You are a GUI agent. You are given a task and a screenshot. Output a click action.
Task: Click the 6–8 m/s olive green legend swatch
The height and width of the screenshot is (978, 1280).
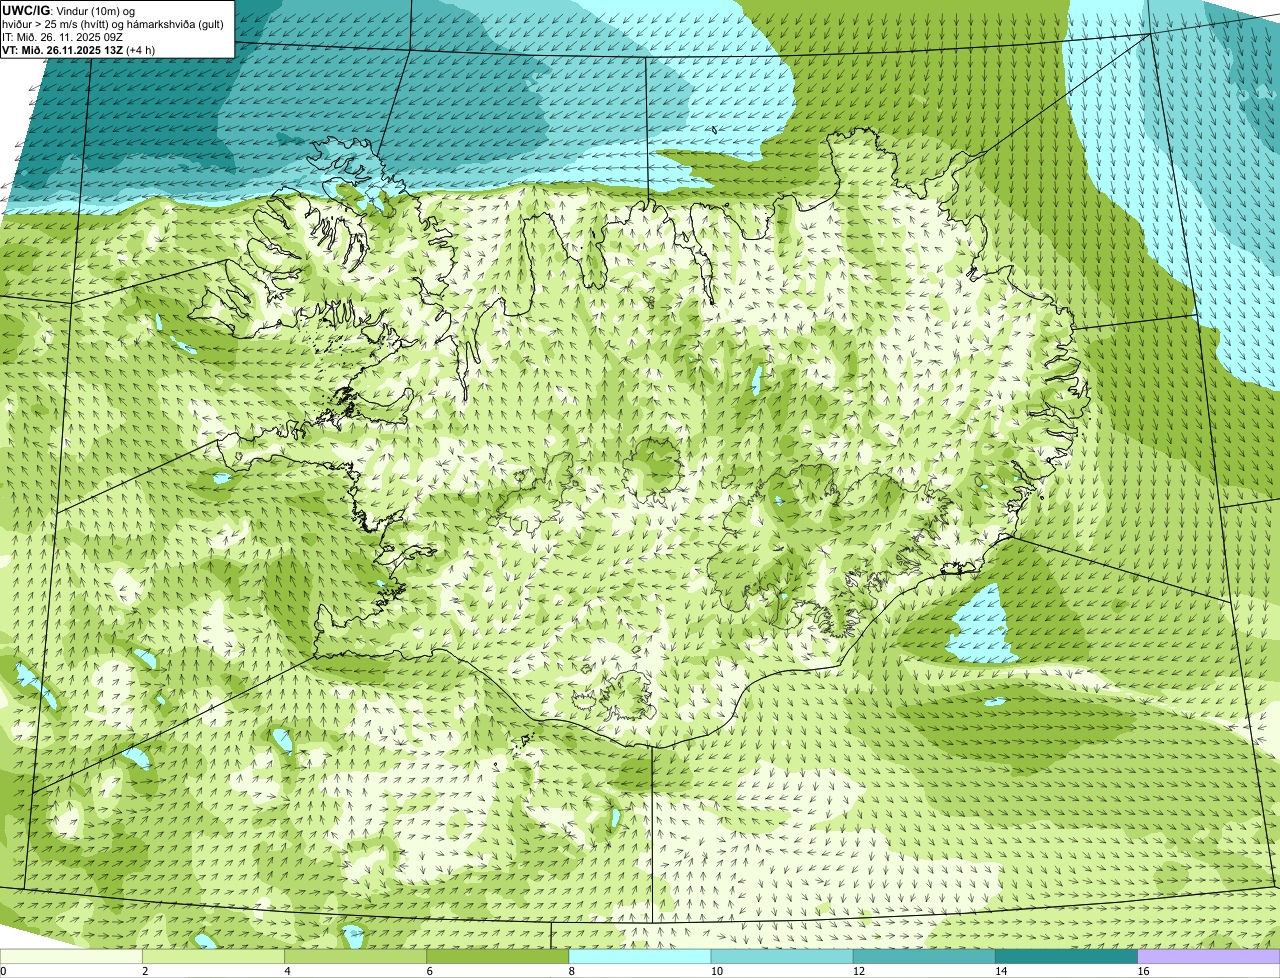coord(497,956)
